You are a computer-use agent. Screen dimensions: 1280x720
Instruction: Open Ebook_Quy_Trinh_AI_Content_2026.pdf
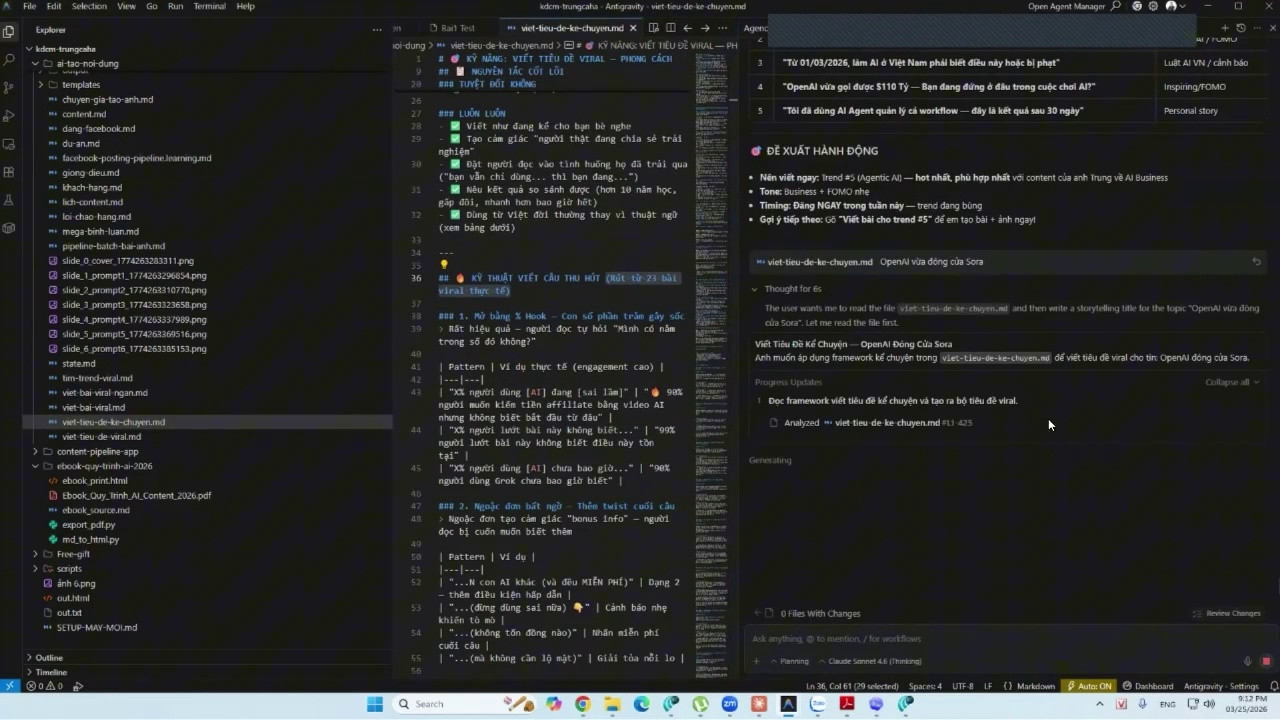[136, 495]
